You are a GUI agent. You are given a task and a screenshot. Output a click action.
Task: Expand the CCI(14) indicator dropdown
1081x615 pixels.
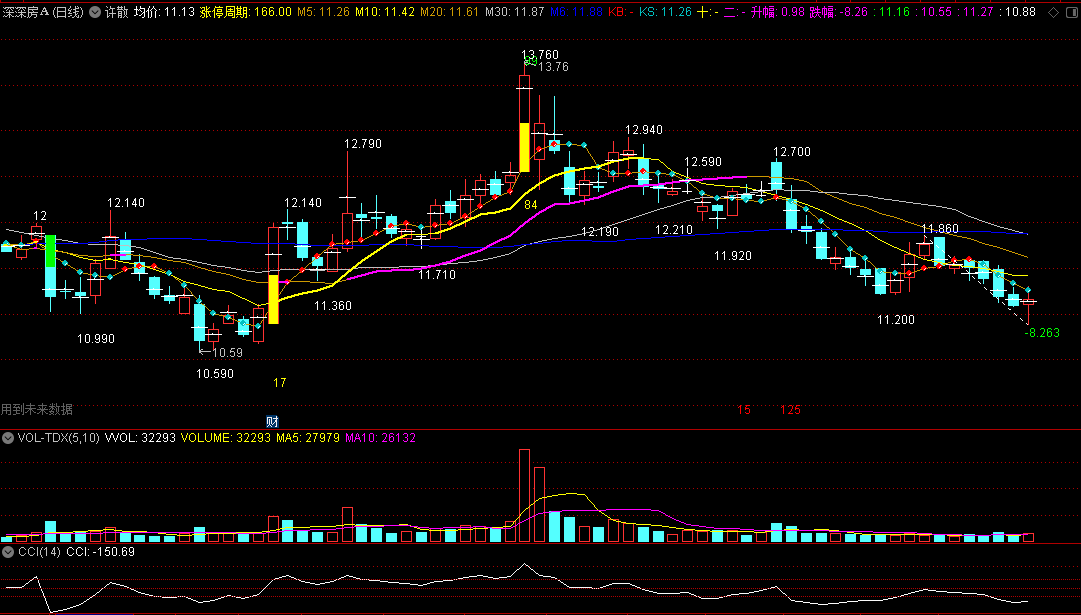8,552
